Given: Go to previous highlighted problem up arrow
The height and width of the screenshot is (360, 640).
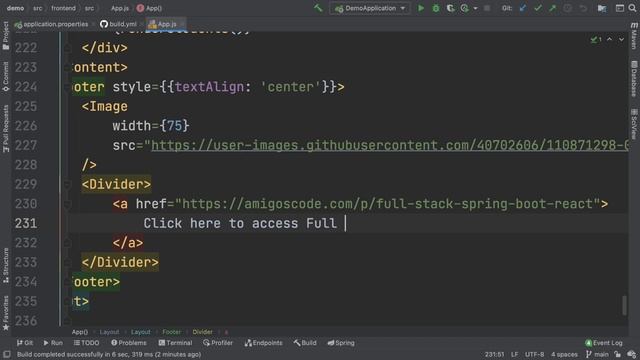Looking at the screenshot, I should 609,40.
